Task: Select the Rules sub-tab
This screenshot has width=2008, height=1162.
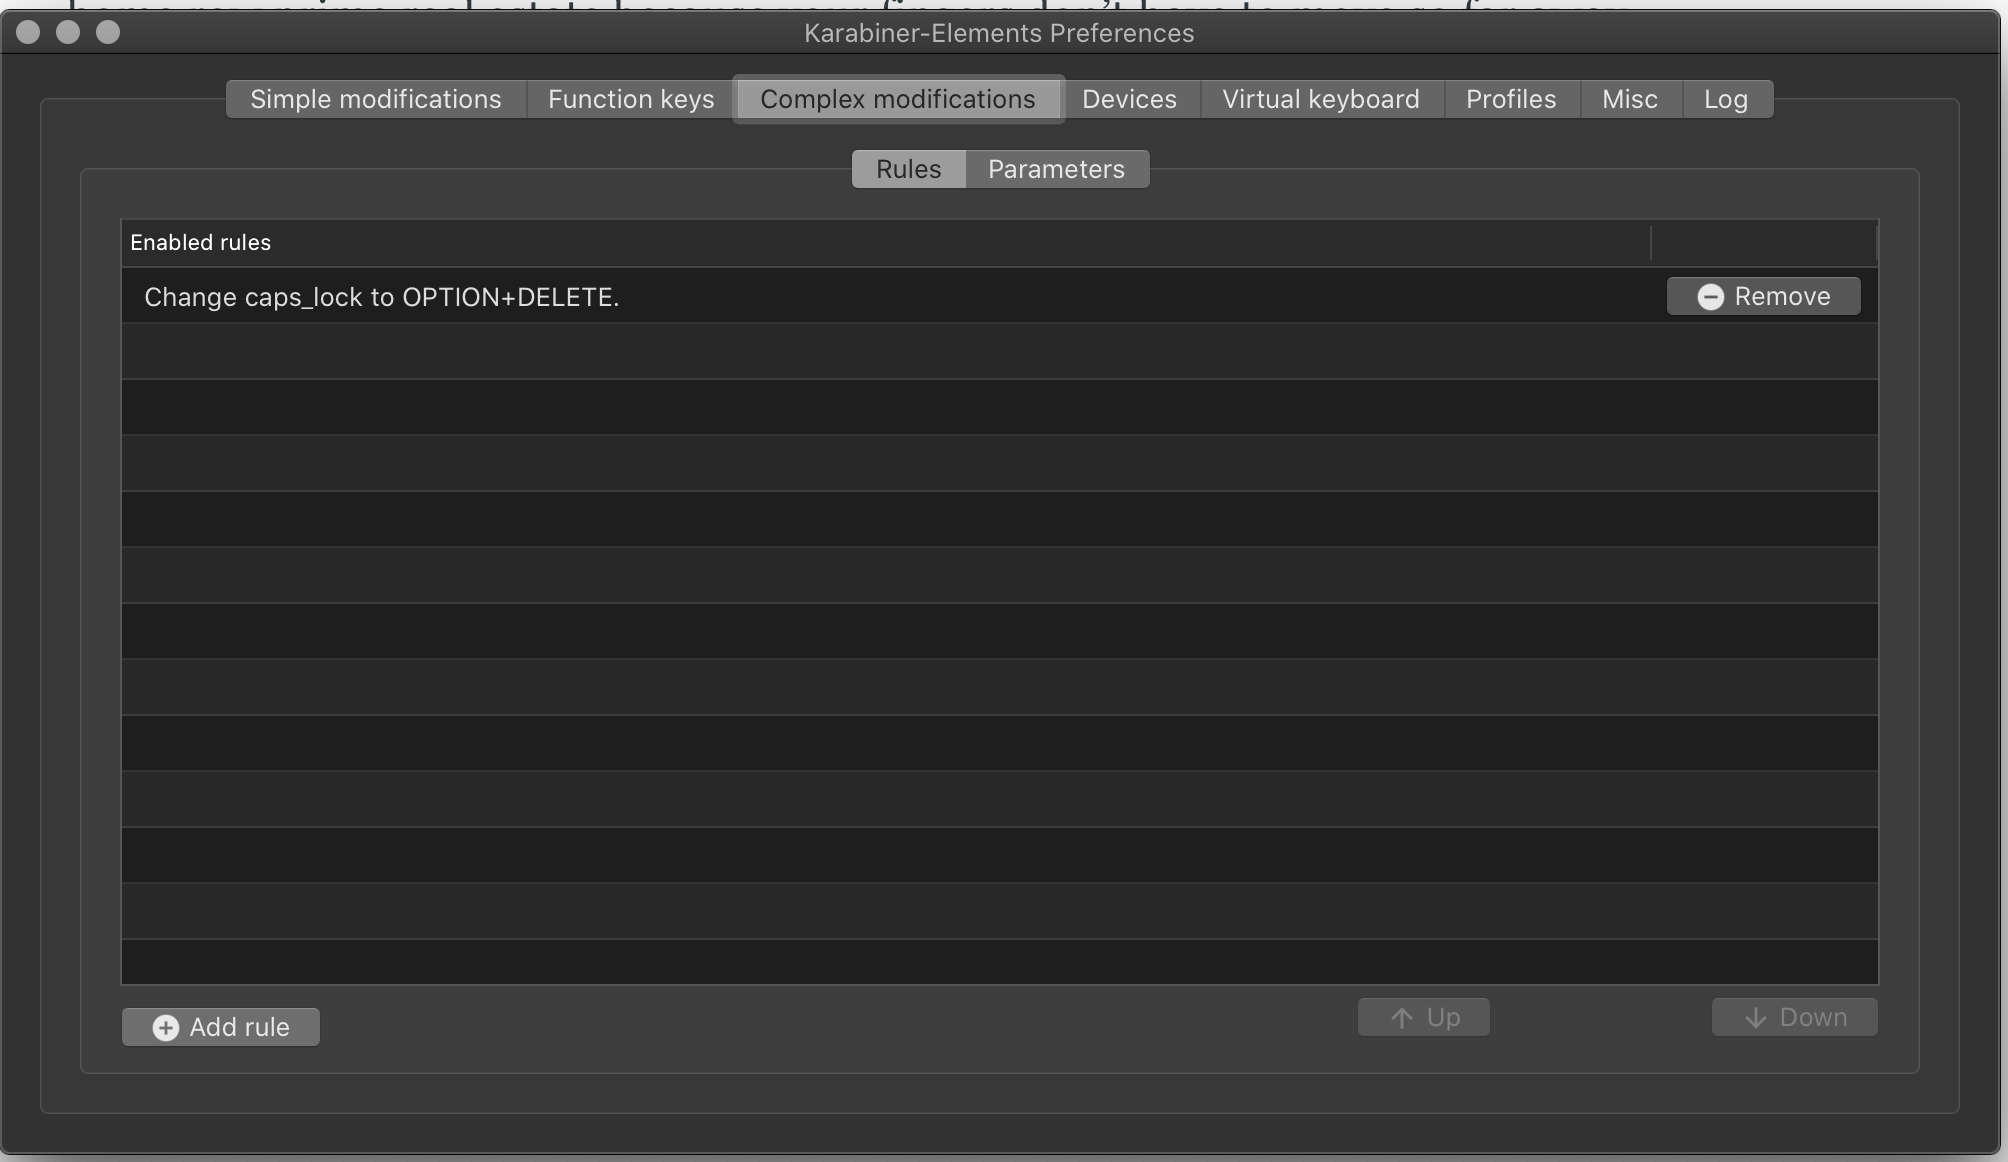Action: coord(909,169)
